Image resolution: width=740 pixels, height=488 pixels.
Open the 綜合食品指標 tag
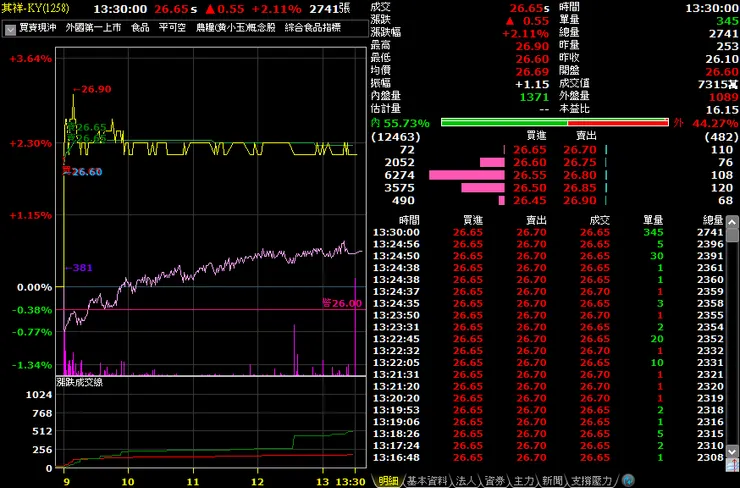pyautogui.click(x=312, y=28)
